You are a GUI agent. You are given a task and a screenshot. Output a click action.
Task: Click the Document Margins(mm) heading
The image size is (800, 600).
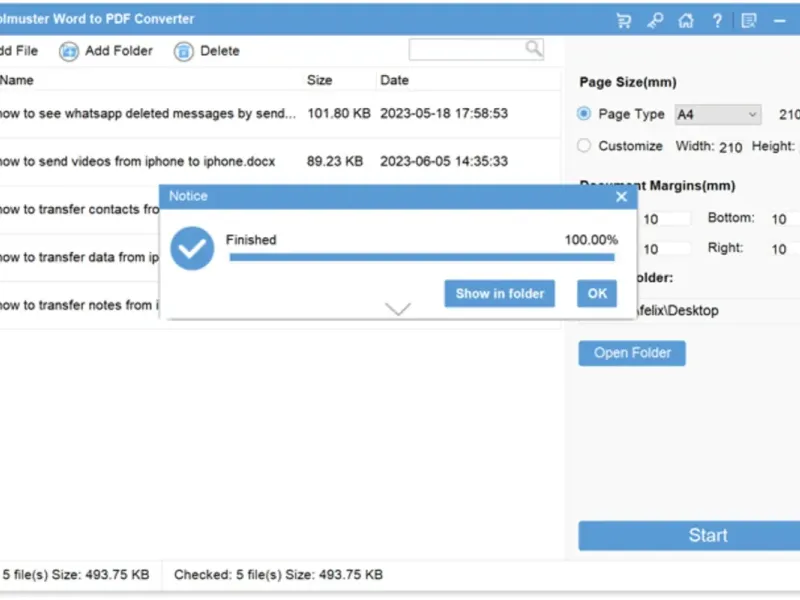tap(657, 186)
